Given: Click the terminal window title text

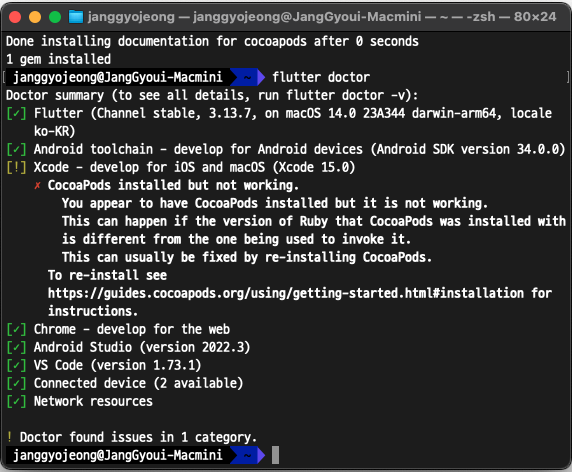Looking at the screenshot, I should tap(322, 17).
